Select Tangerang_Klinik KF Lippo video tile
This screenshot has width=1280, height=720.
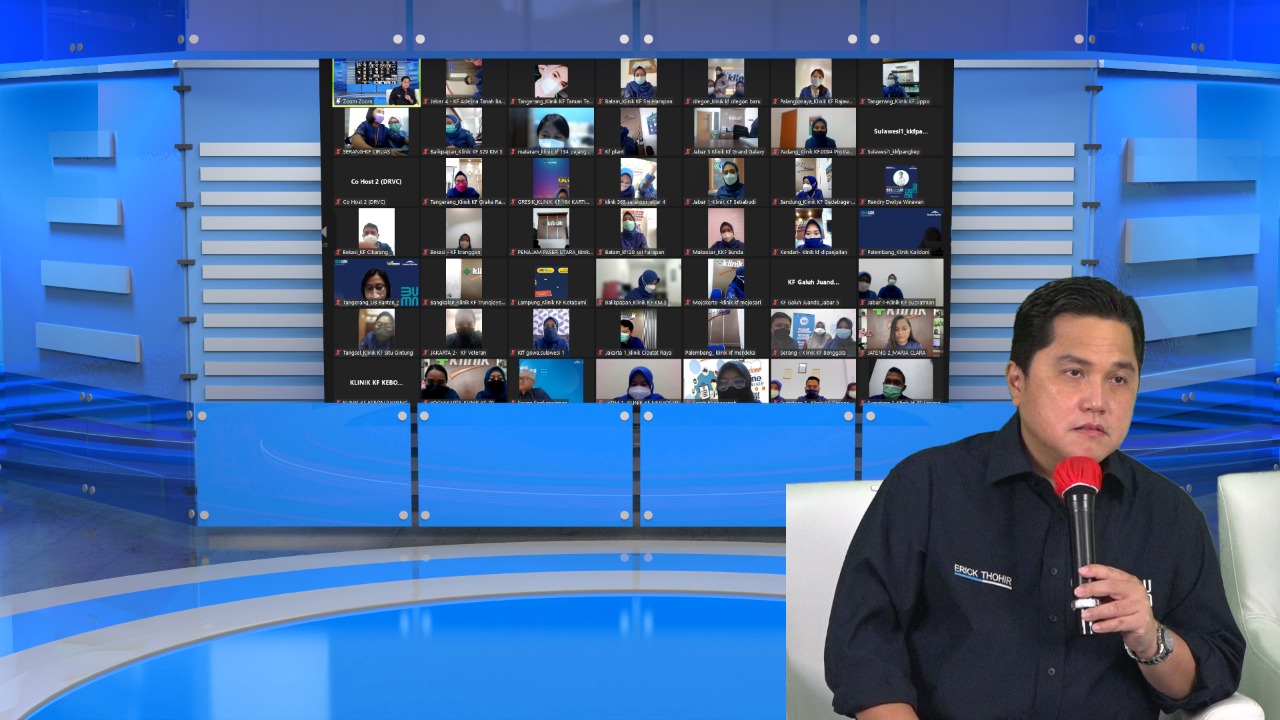coord(901,82)
